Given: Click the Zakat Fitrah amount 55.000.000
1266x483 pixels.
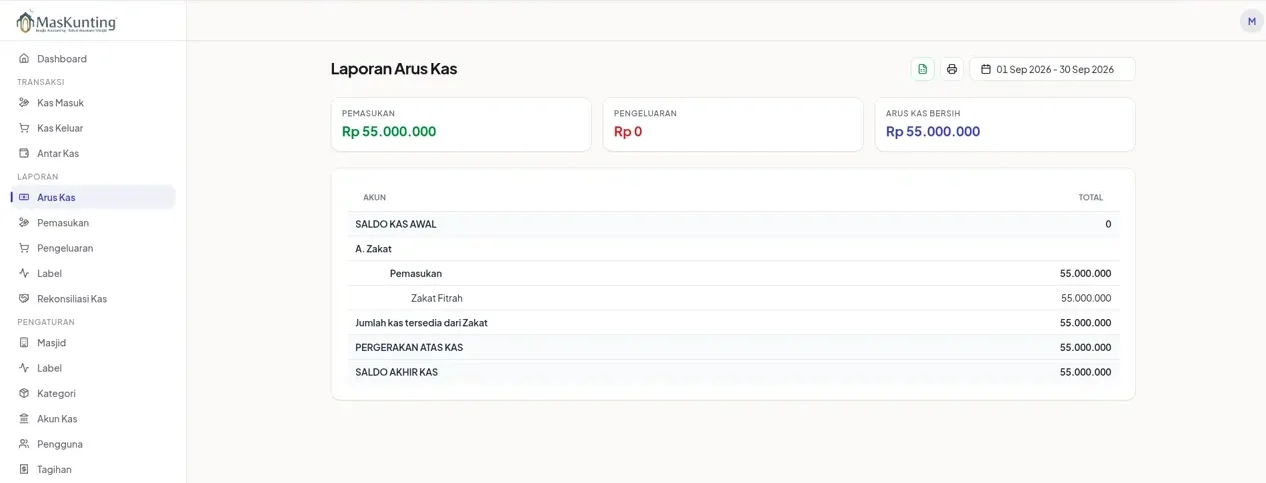Looking at the screenshot, I should click(x=1086, y=298).
